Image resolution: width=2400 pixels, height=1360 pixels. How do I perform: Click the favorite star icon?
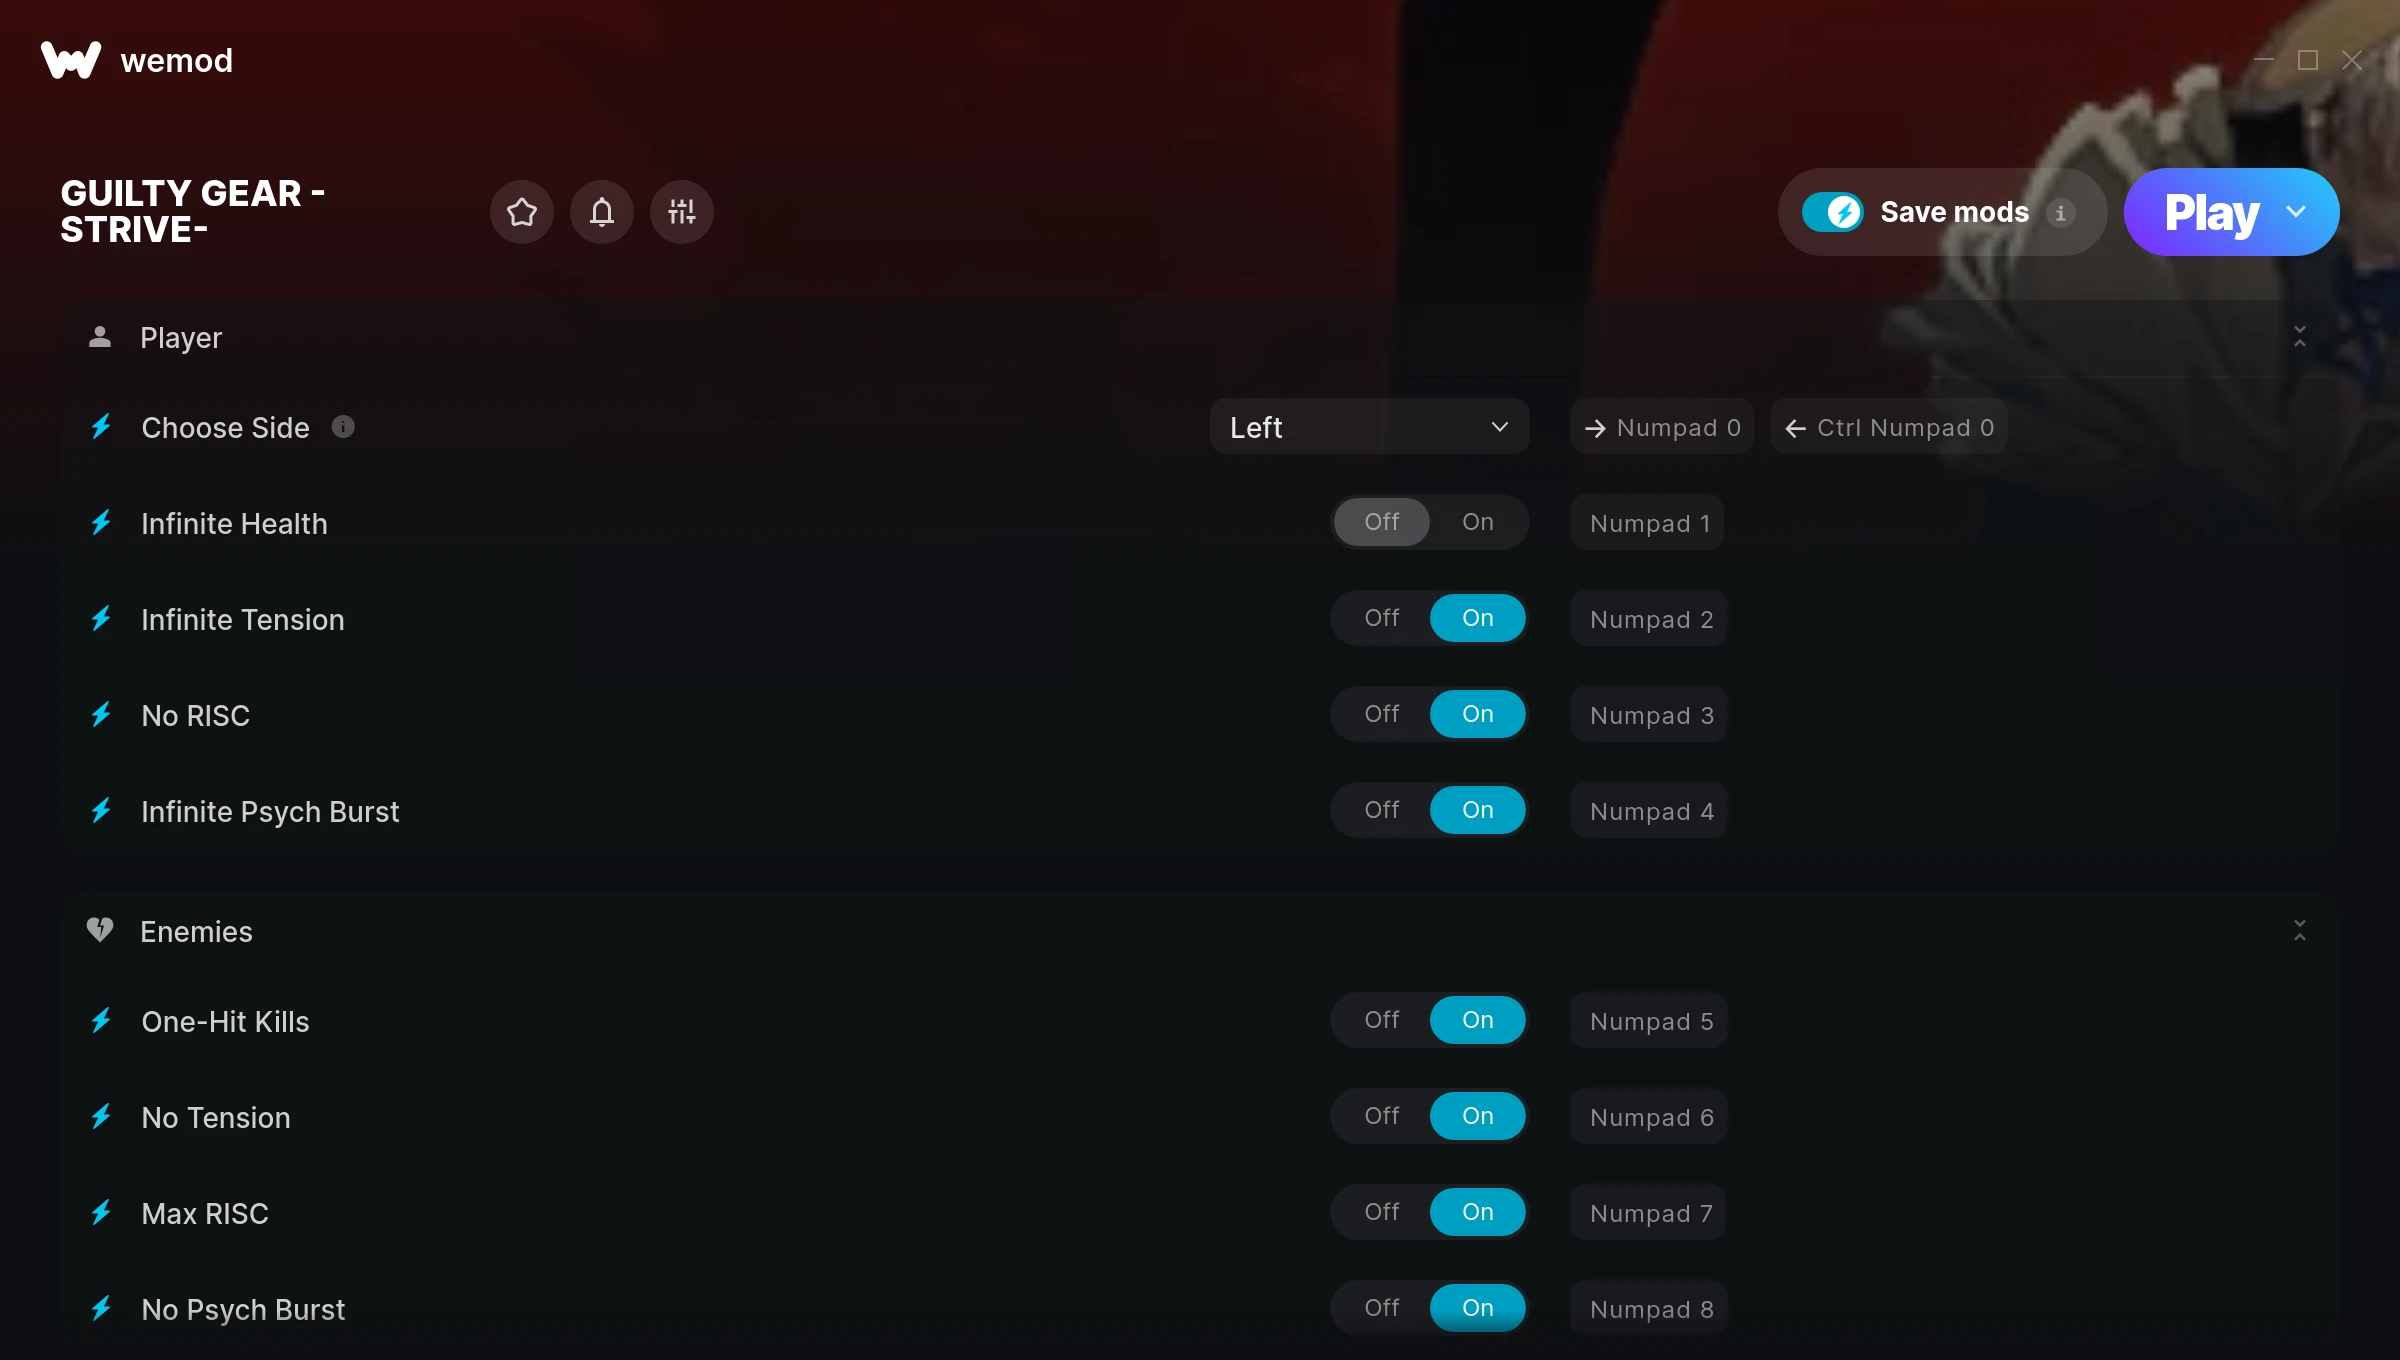click(522, 212)
